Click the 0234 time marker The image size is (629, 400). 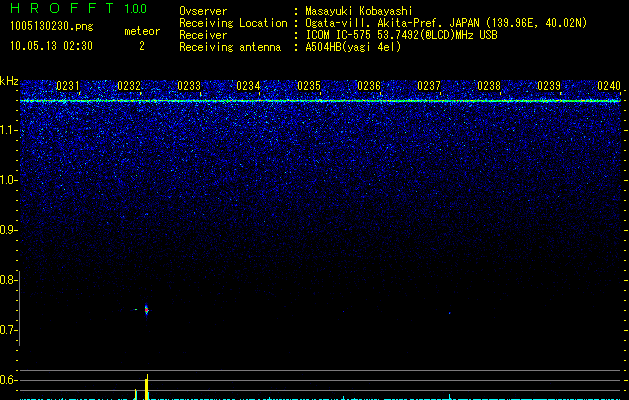tap(248, 86)
